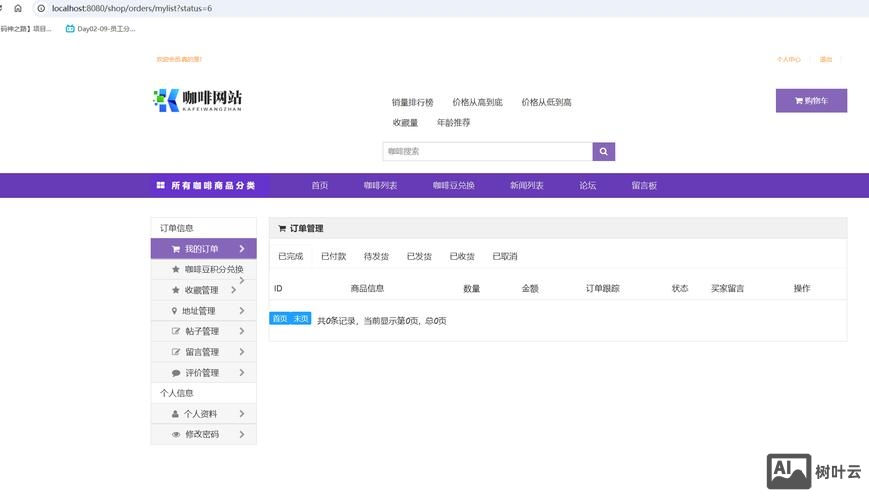The image size is (869, 500).
Task: Click the edit icon beside 留言管理
Action: 176,351
